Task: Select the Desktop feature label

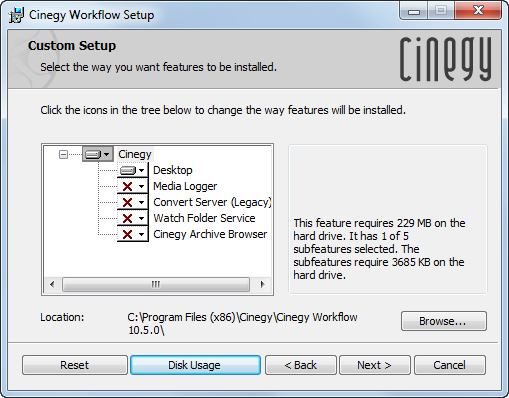Action: (x=173, y=170)
